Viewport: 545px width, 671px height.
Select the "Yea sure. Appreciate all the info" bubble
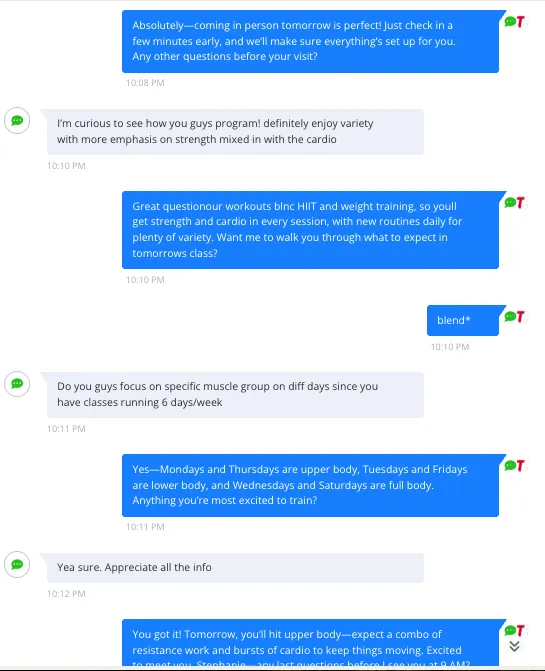pos(235,568)
